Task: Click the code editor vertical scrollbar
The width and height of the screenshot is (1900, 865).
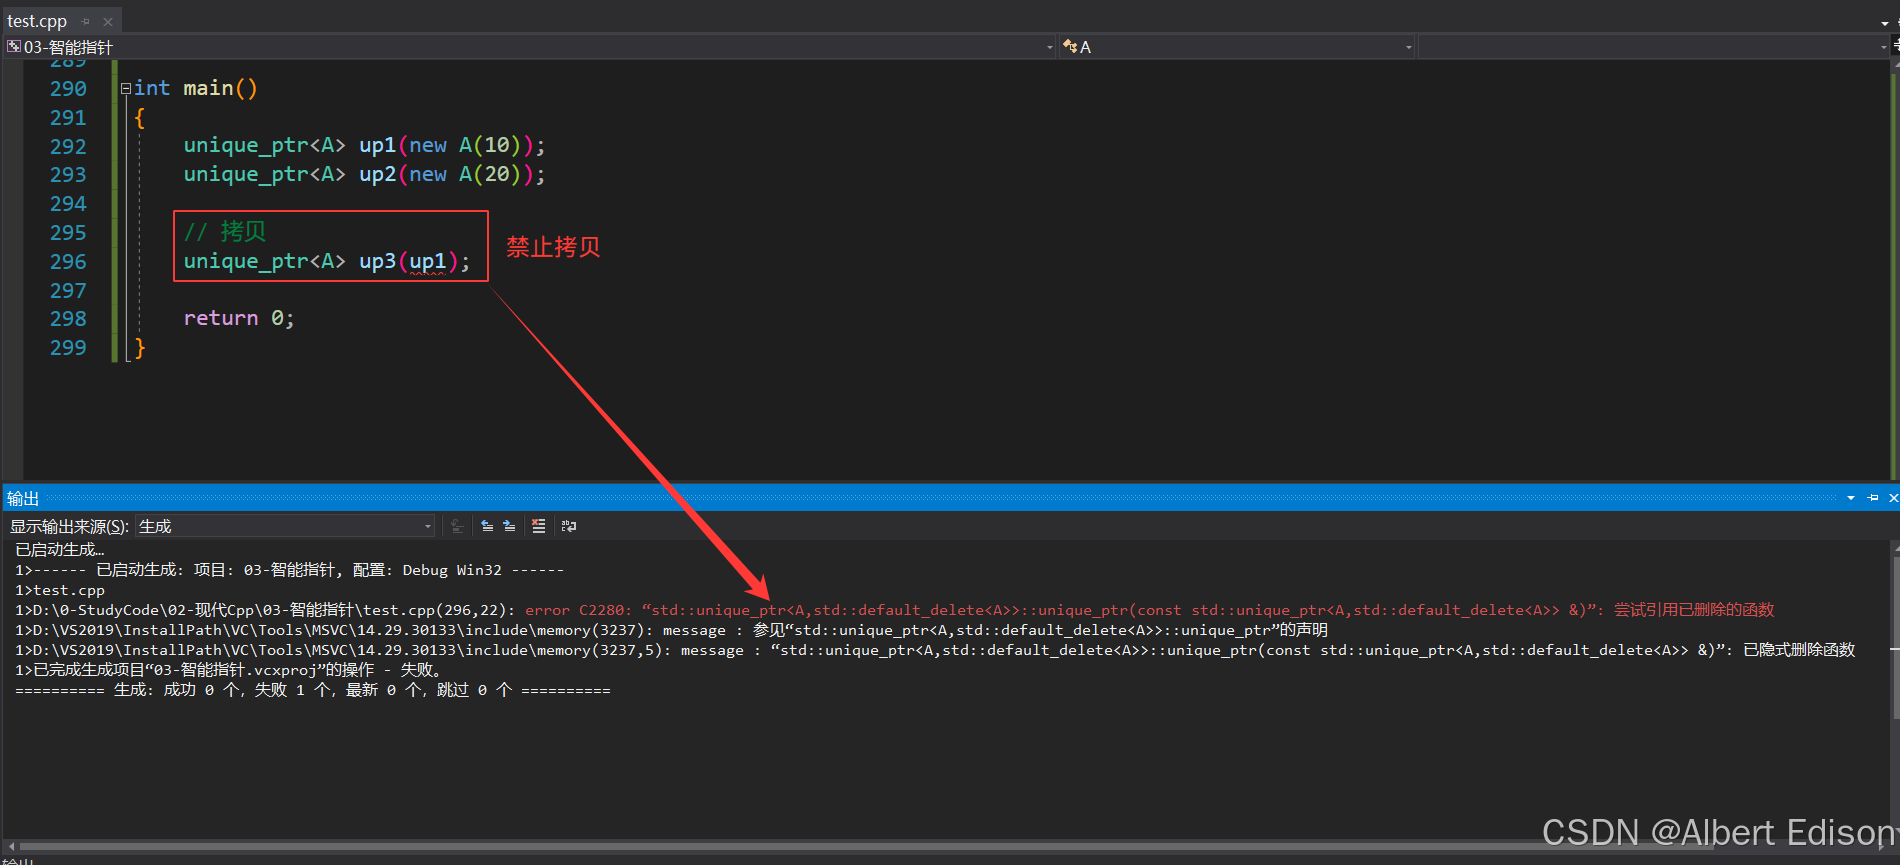Action: 1895,270
